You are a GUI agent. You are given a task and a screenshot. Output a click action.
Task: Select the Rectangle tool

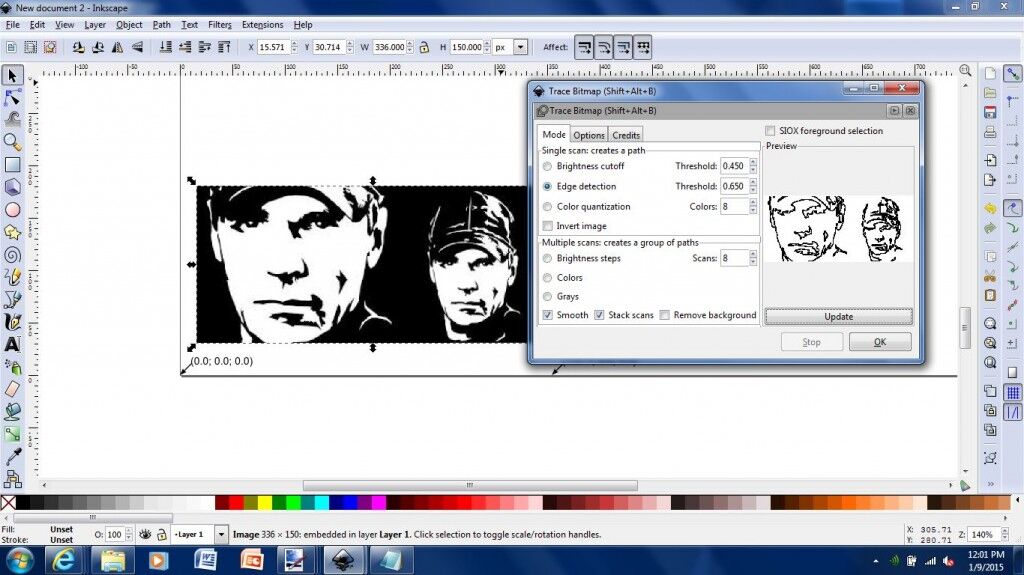pyautogui.click(x=12, y=164)
